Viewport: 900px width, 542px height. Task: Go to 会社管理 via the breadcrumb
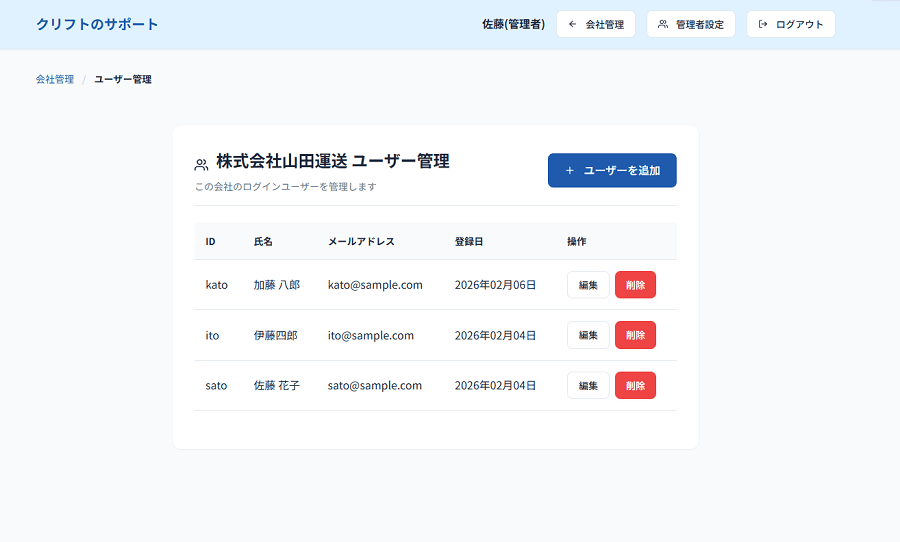[55, 79]
